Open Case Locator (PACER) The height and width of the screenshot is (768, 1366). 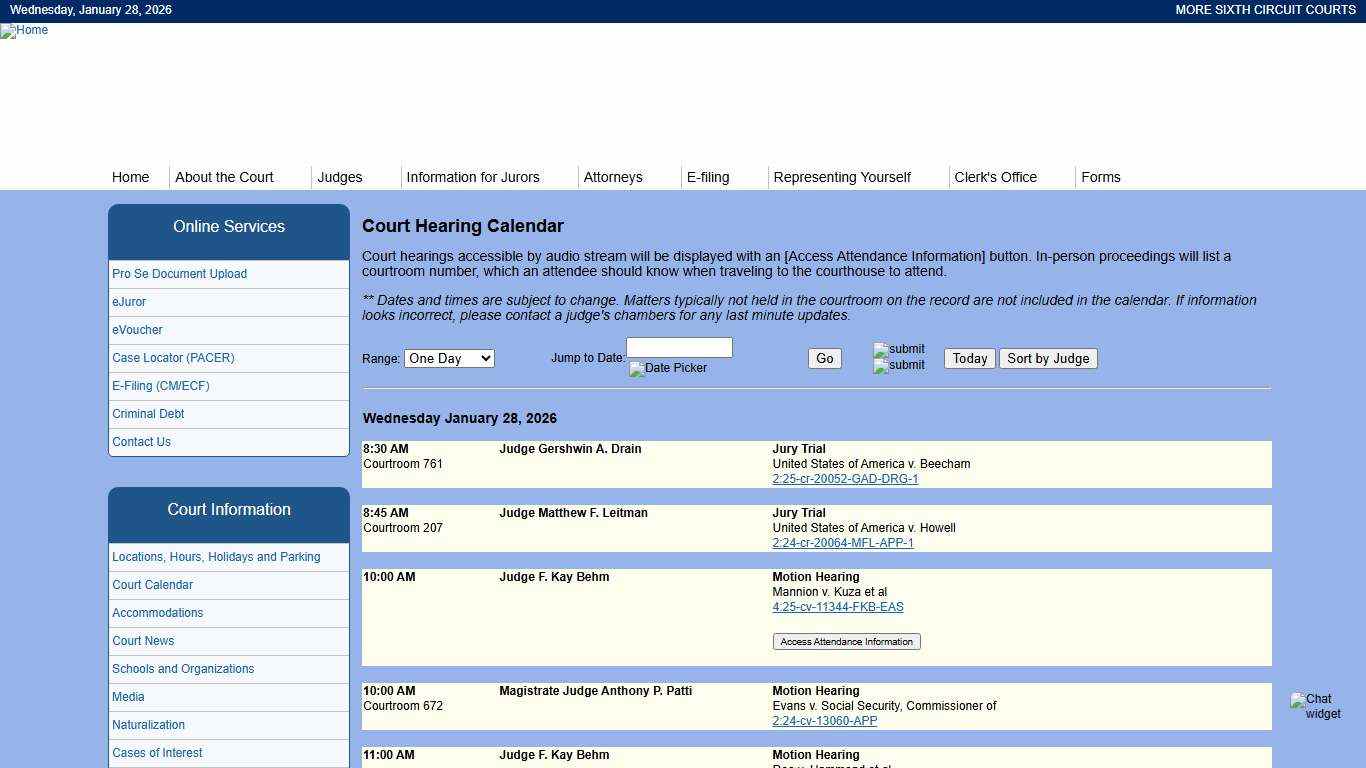click(x=173, y=357)
